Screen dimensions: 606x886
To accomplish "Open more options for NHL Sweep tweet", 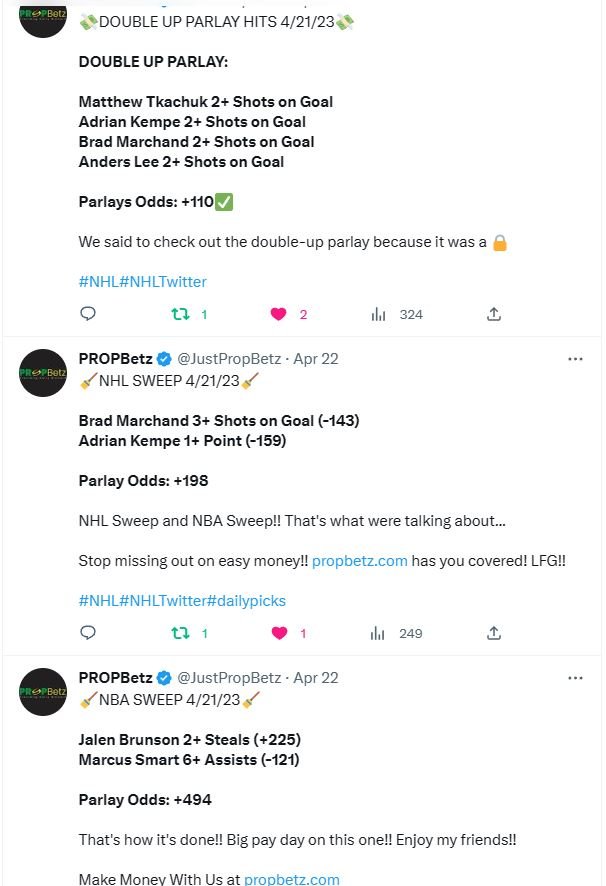I will pyautogui.click(x=575, y=359).
